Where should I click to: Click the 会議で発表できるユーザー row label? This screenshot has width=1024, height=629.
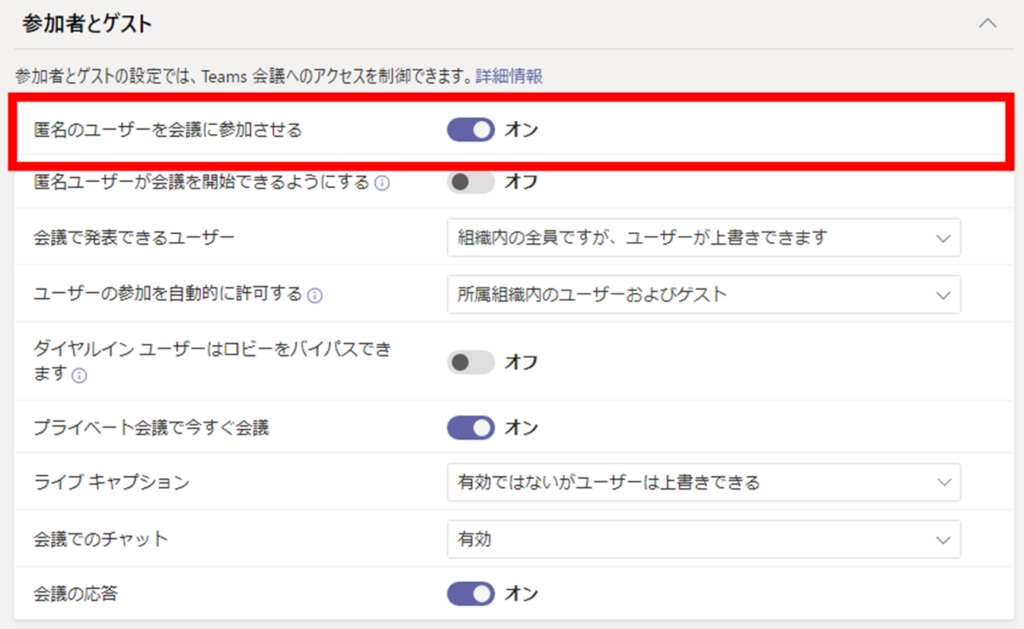coord(134,238)
